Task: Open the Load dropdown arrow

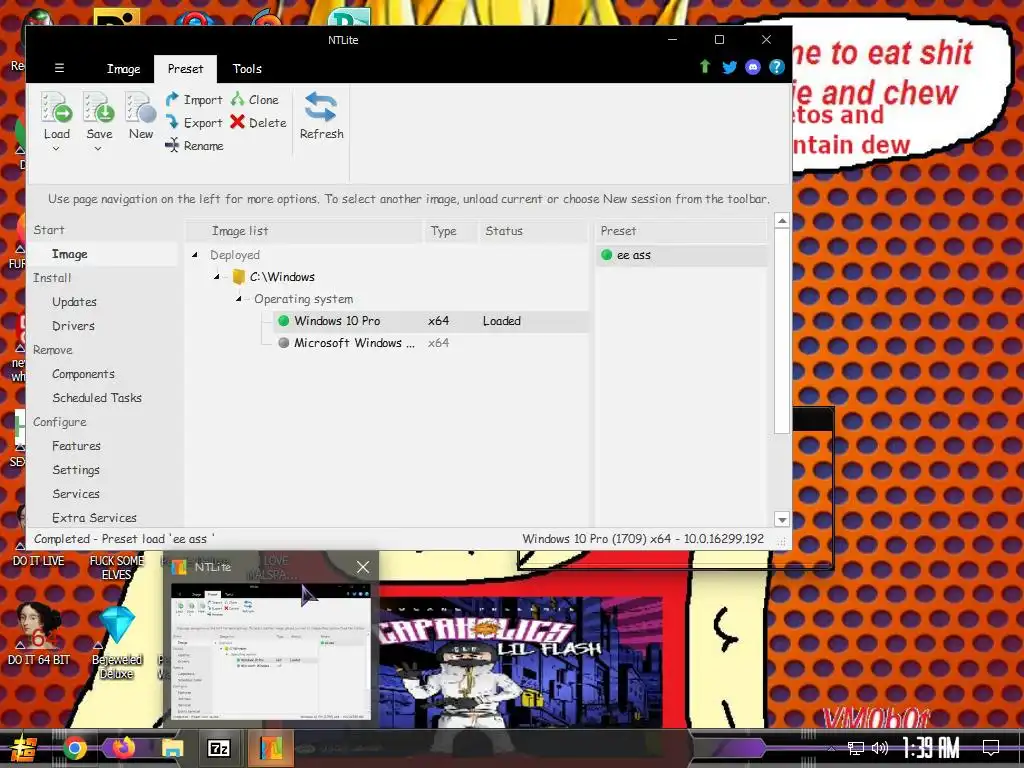Action: 56,149
